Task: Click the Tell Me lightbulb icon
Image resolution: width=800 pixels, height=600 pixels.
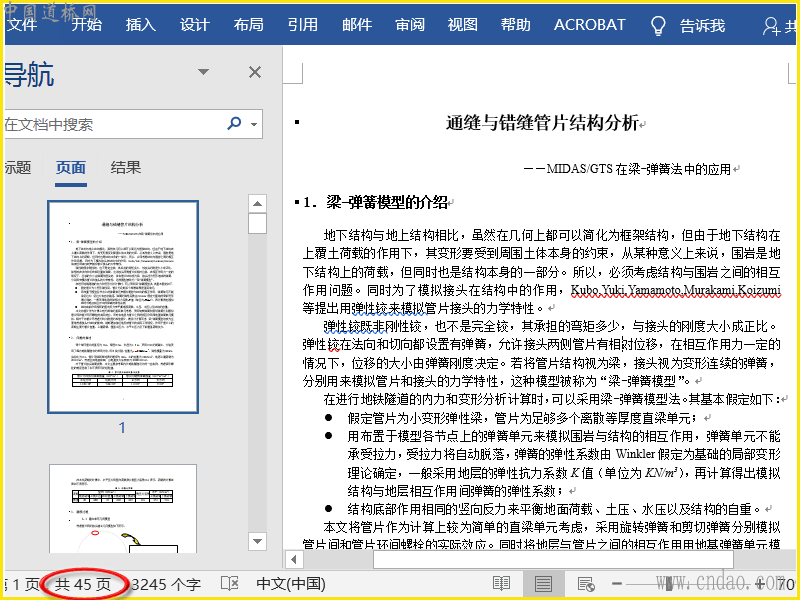Action: click(x=658, y=25)
